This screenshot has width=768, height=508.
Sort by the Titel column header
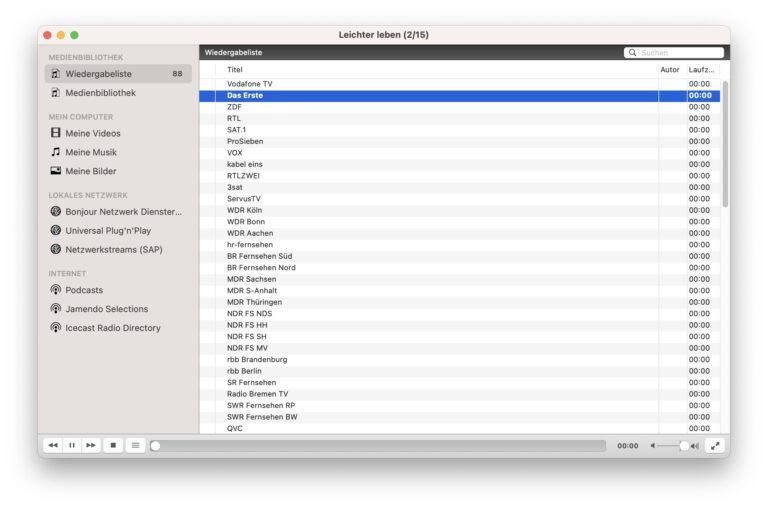tap(437, 70)
